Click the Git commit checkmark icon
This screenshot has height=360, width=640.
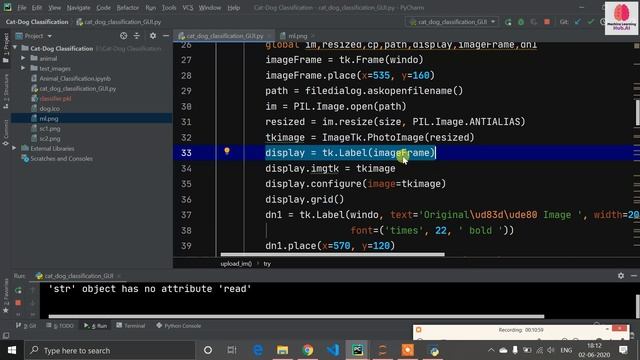click(x=591, y=22)
